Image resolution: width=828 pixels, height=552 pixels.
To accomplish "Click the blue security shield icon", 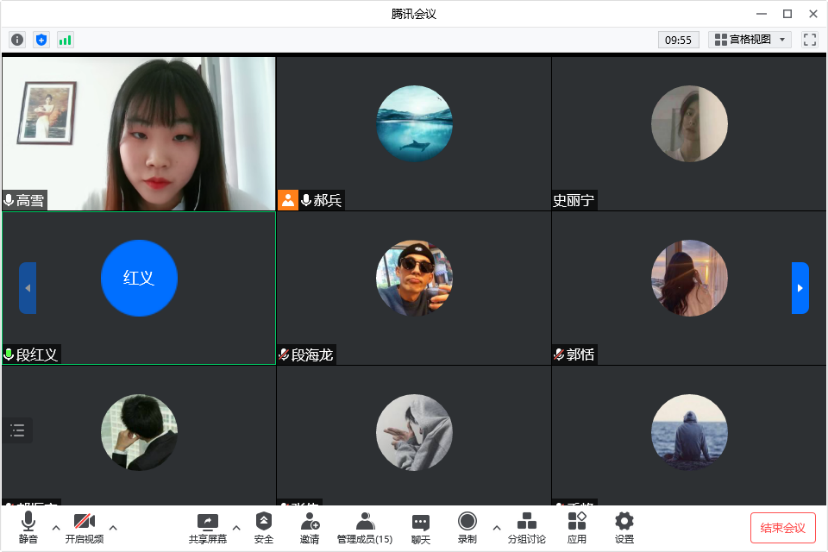I will [41, 40].
